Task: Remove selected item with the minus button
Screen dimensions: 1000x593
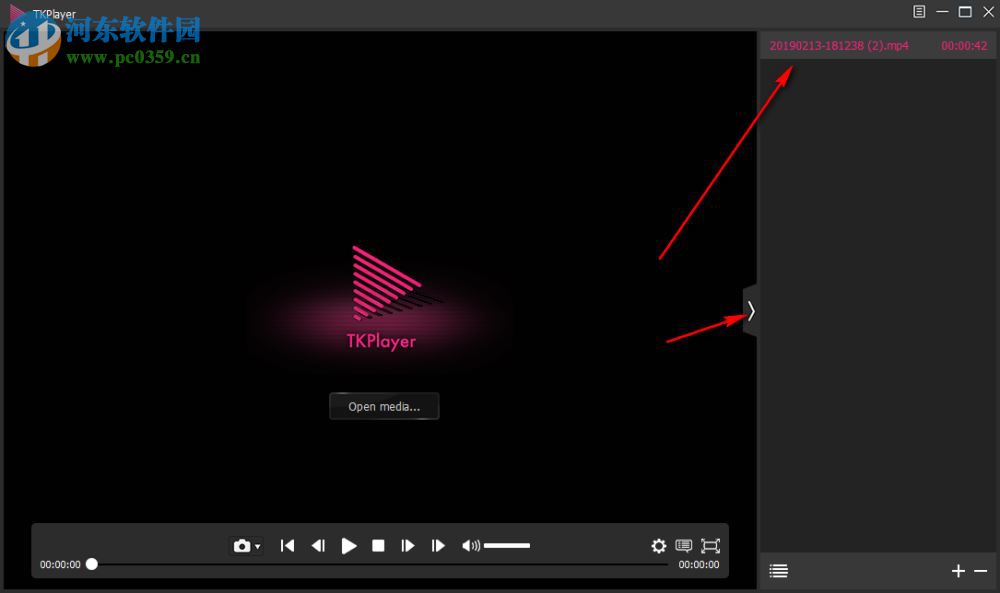Action: [x=982, y=571]
